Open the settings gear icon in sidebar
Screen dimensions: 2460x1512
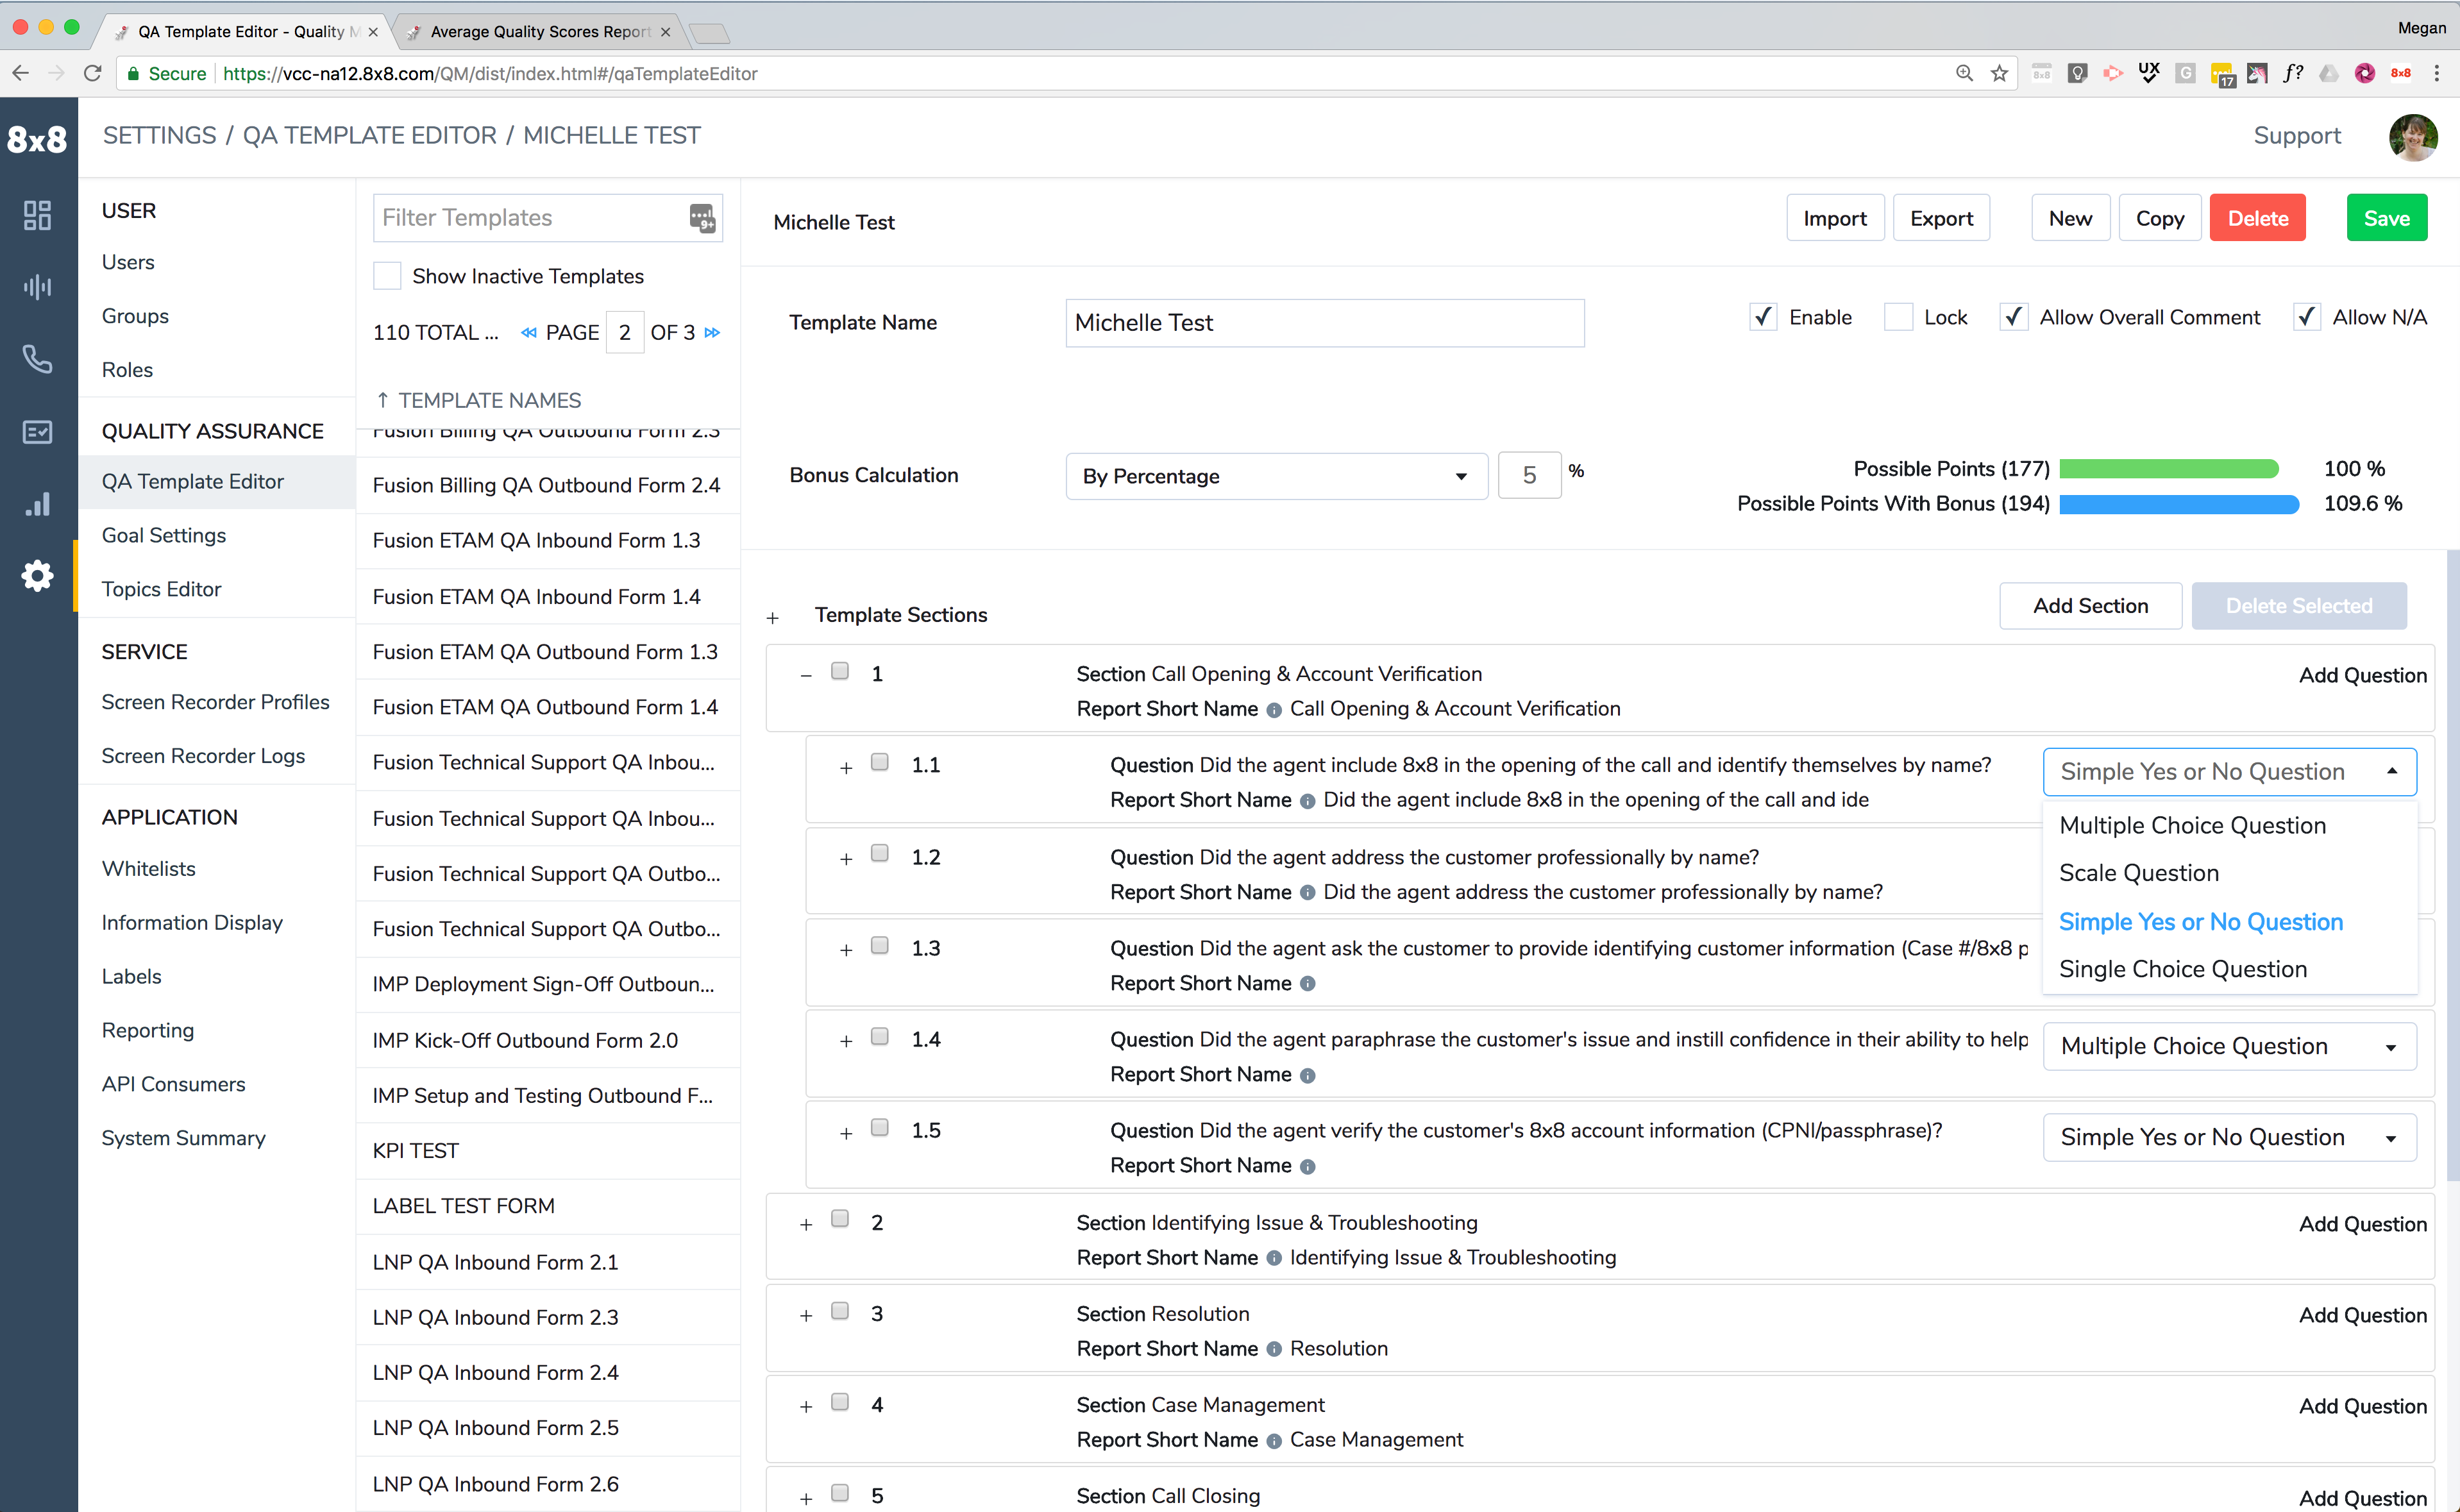point(37,576)
